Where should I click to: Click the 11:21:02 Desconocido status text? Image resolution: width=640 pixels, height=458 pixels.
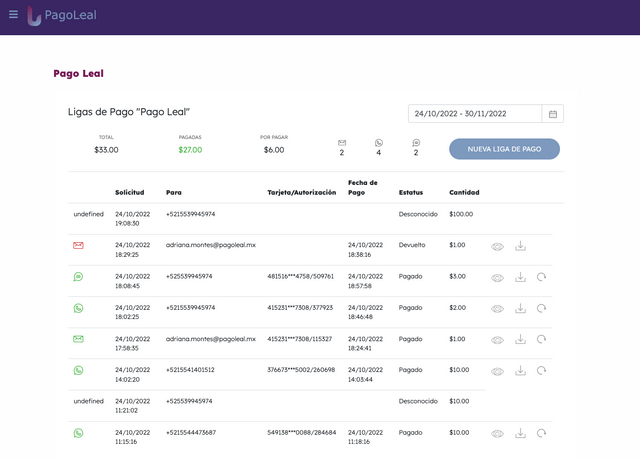418,402
